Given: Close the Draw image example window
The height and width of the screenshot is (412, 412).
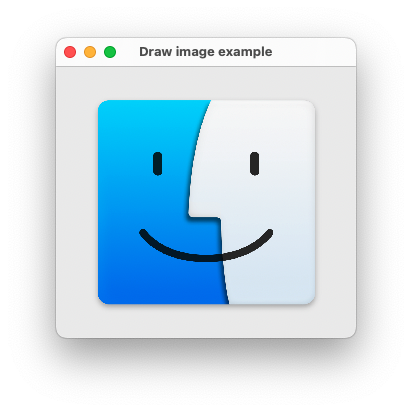Looking at the screenshot, I should click(x=70, y=52).
